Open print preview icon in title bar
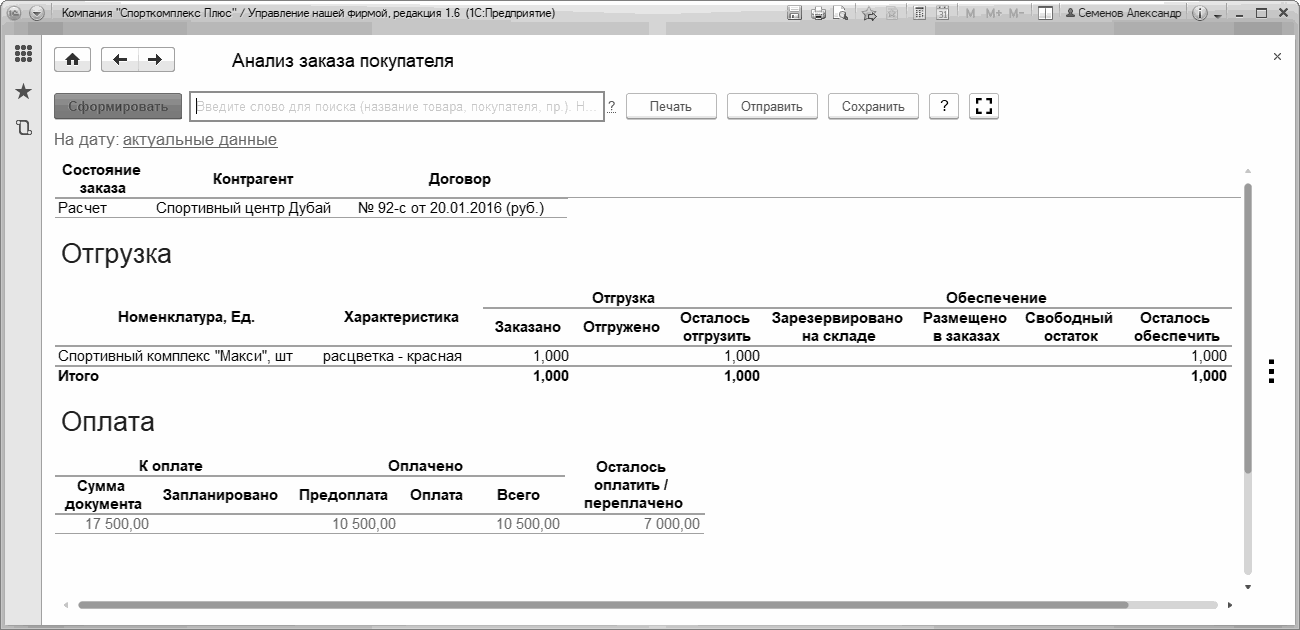 pyautogui.click(x=841, y=14)
